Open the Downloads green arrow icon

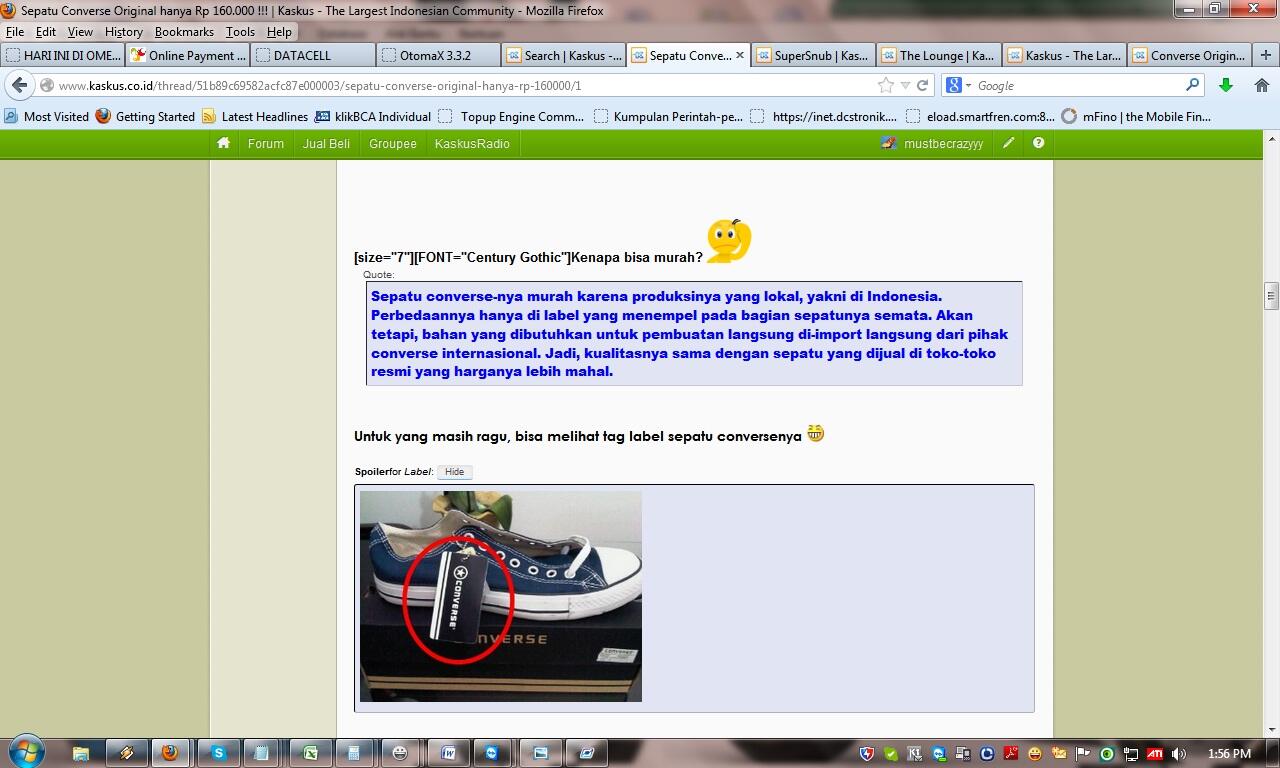1226,85
